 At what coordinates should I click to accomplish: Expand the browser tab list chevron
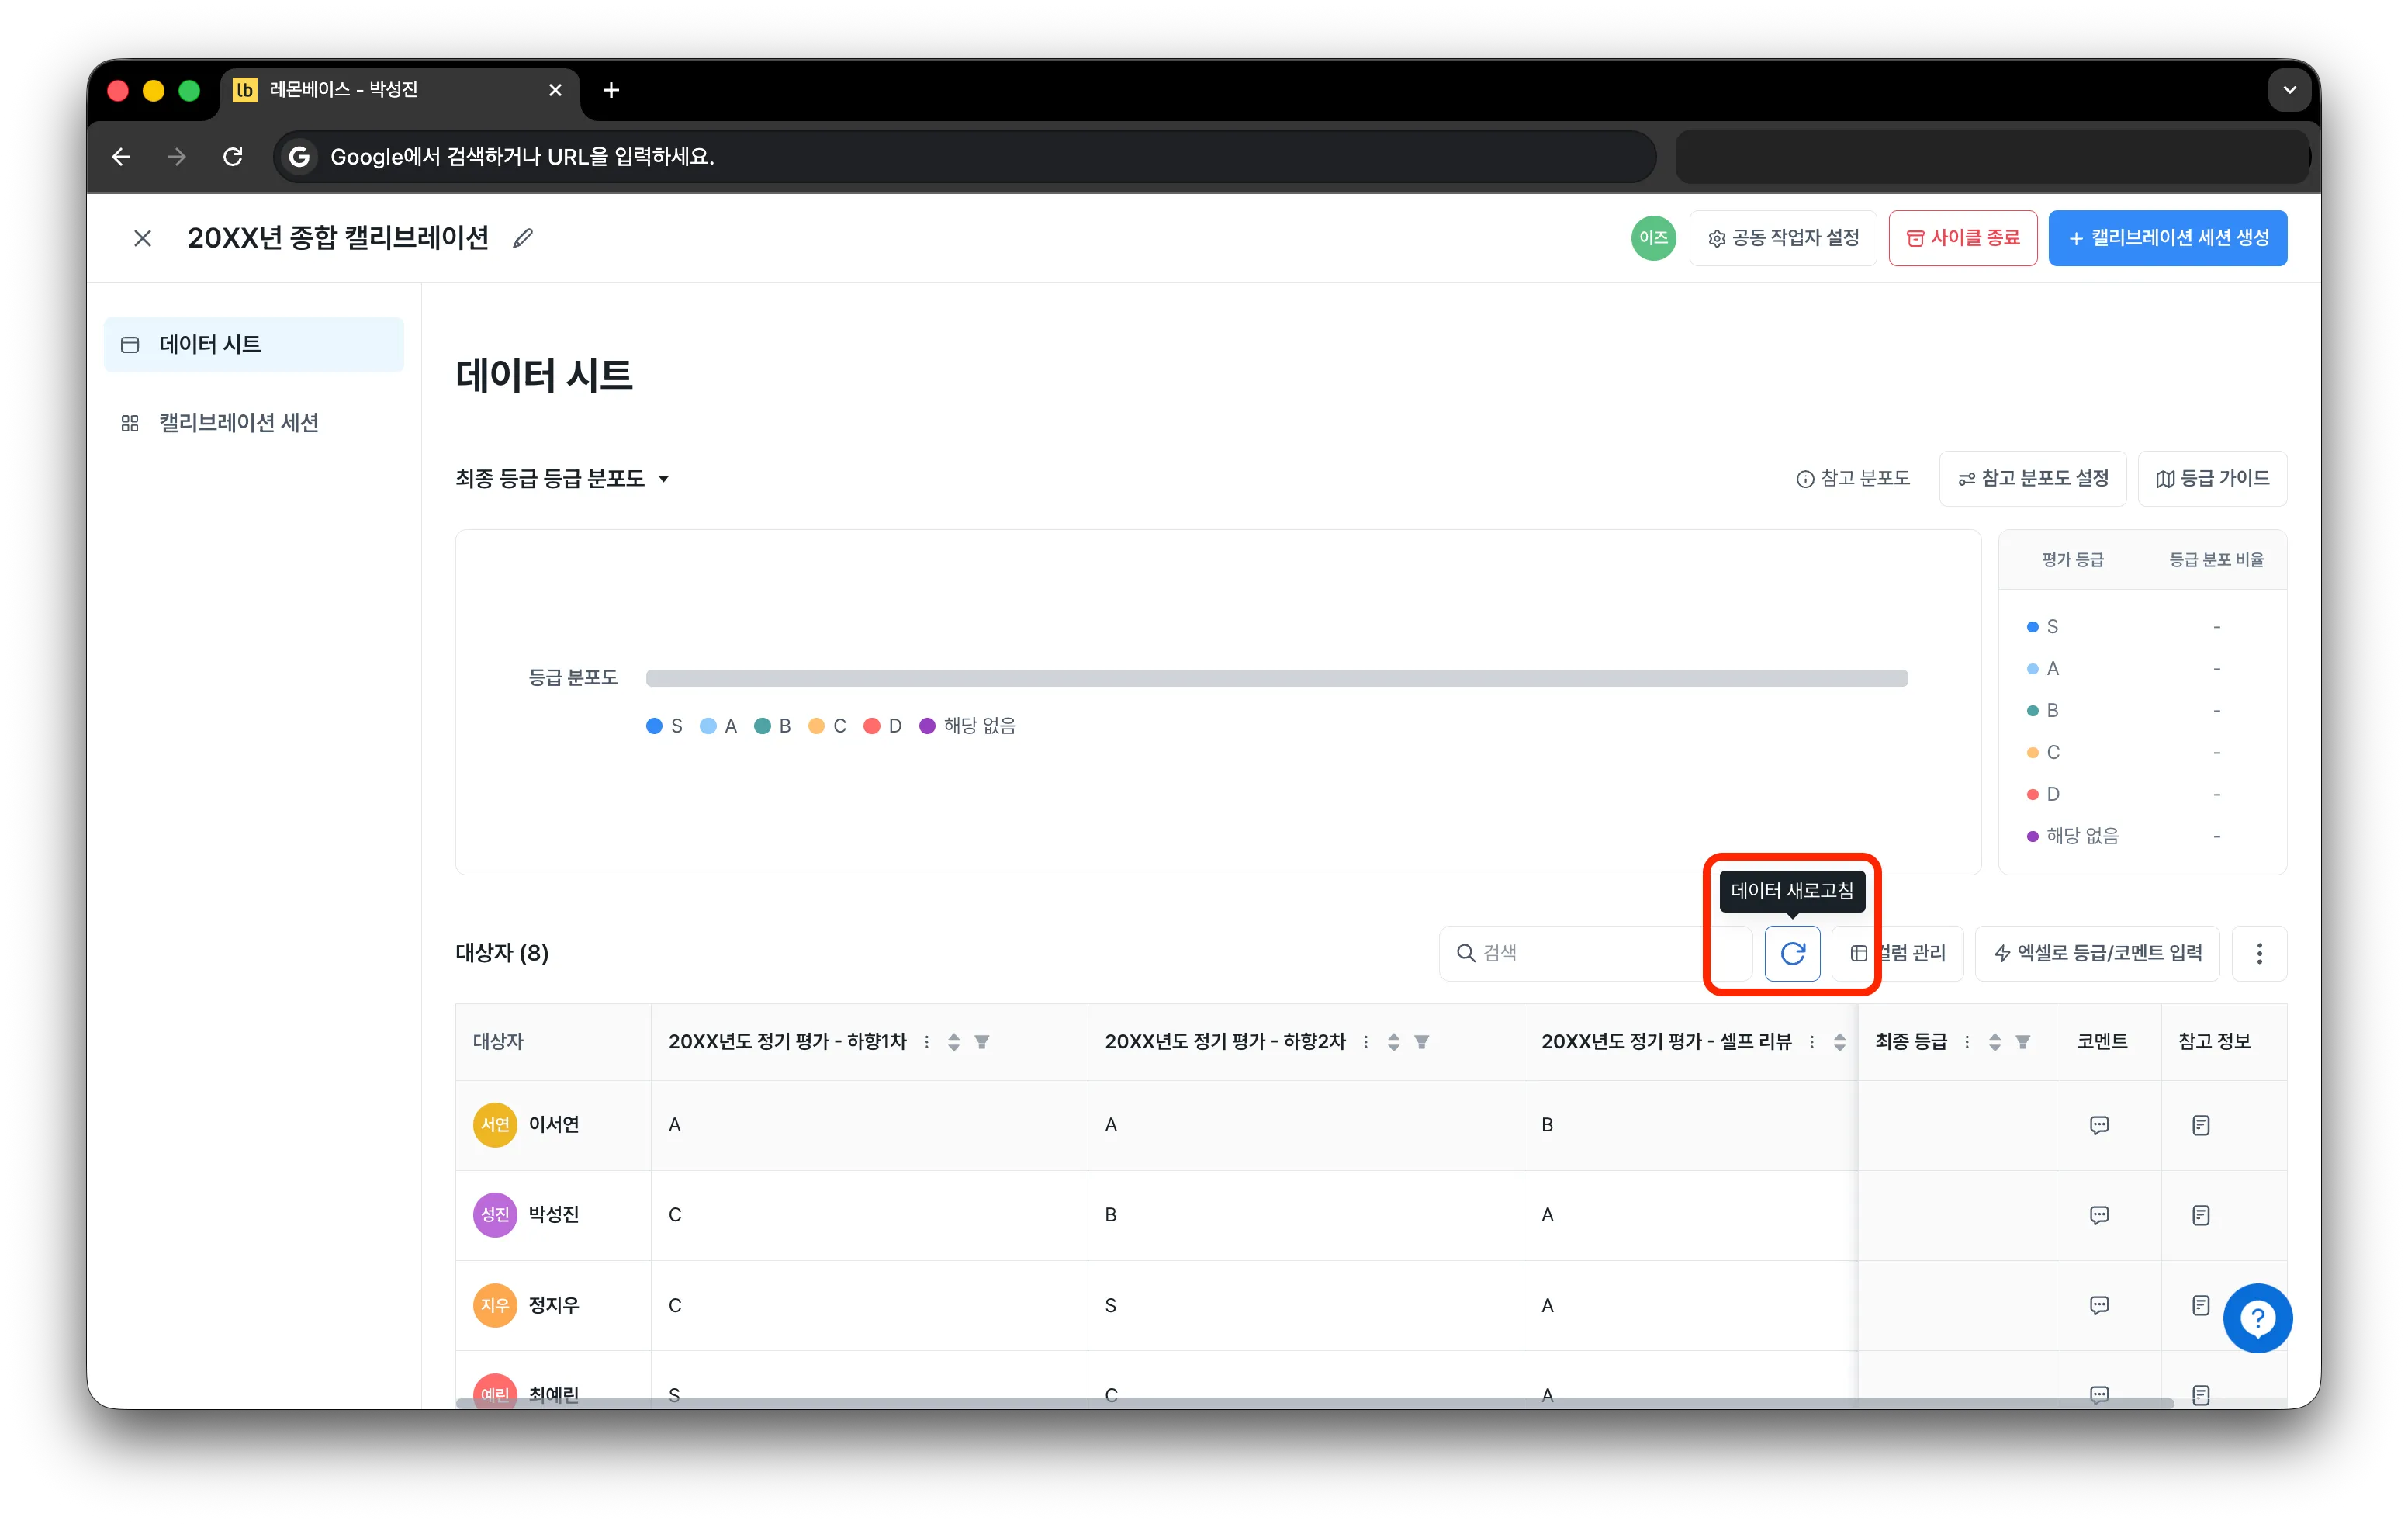[x=2289, y=91]
